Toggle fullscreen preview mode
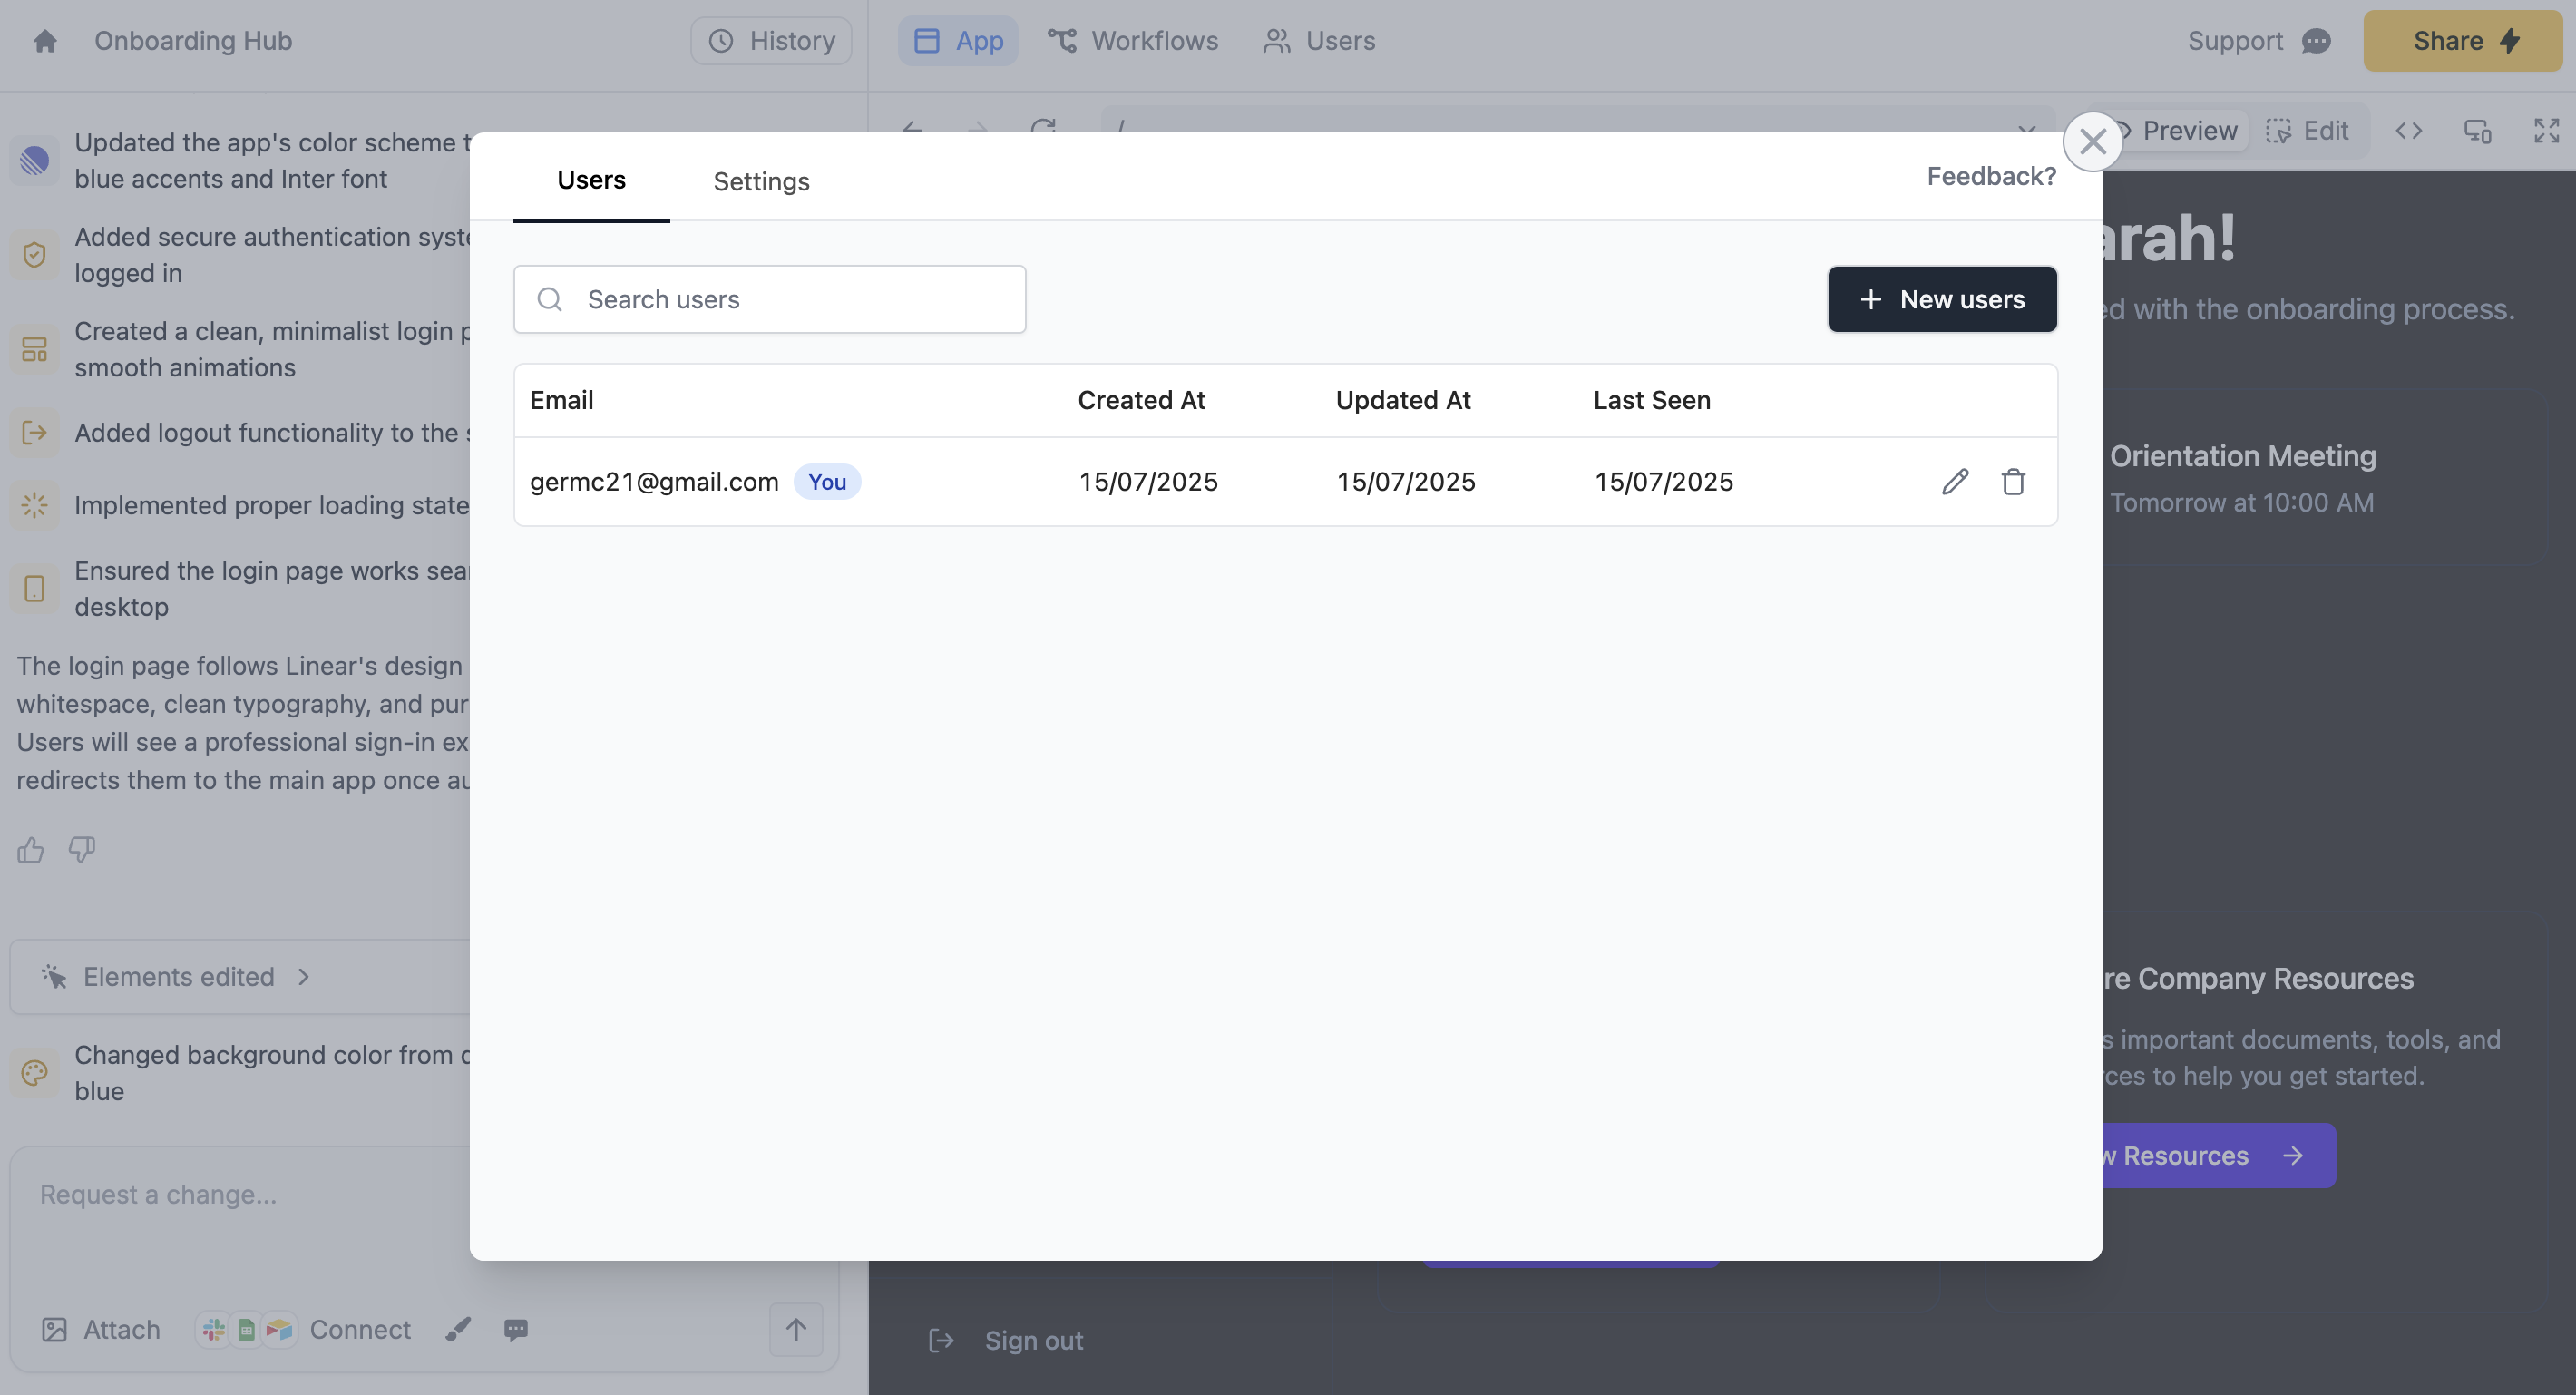2576x1395 pixels. [2546, 131]
